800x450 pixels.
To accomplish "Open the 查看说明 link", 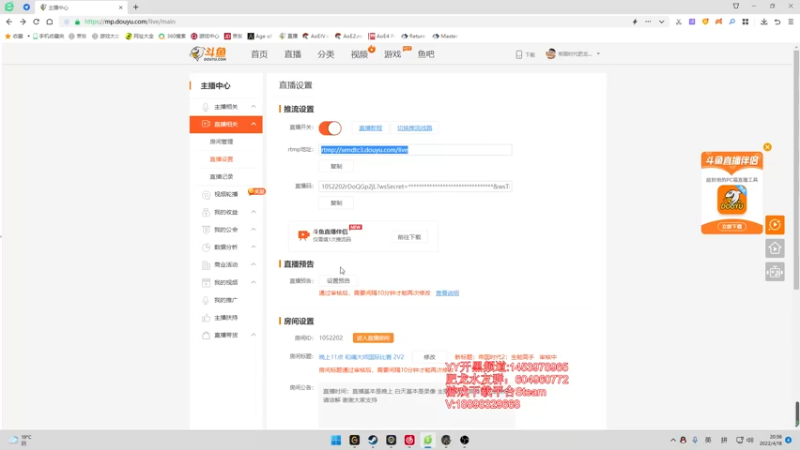I will coord(447,293).
